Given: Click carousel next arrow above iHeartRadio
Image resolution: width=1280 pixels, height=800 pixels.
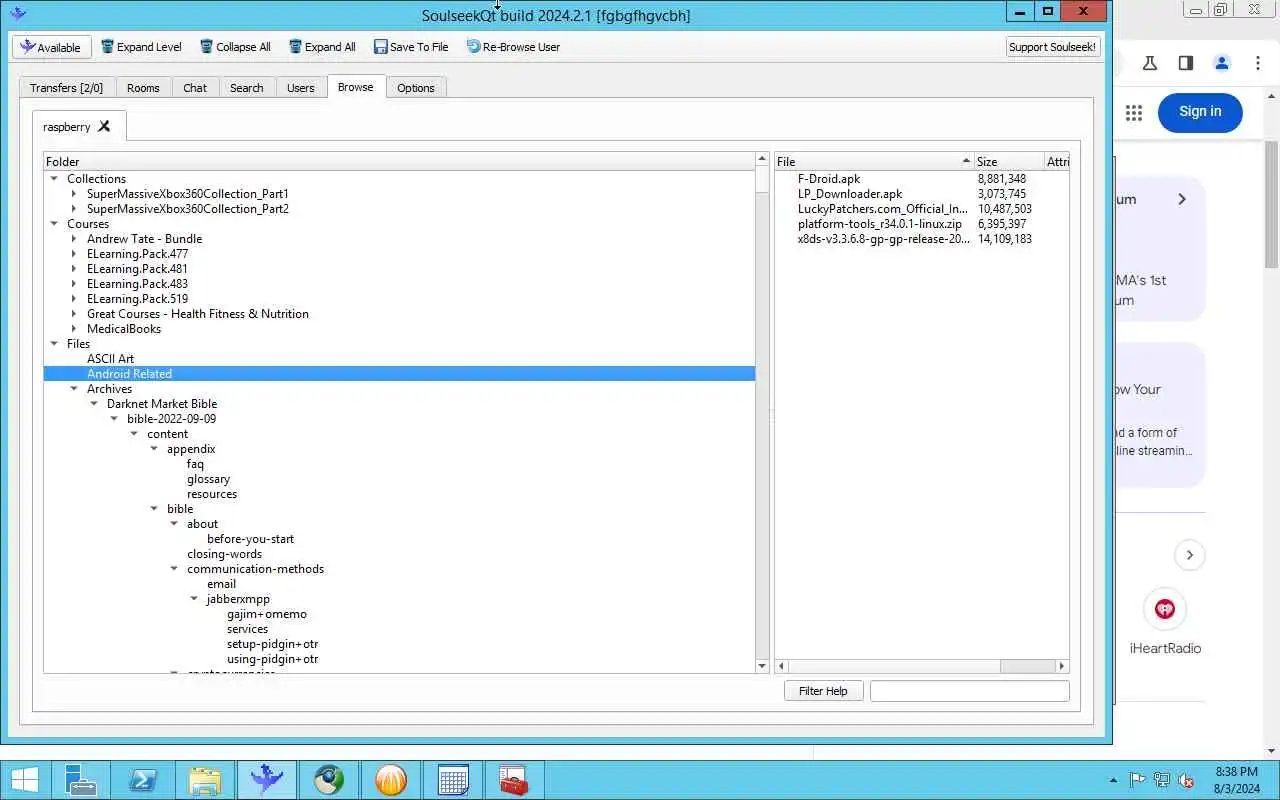Looking at the screenshot, I should click(x=1189, y=554).
